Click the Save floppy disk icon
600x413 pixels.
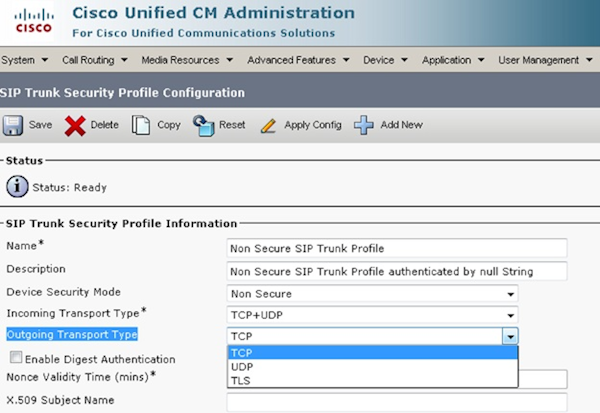tap(13, 125)
